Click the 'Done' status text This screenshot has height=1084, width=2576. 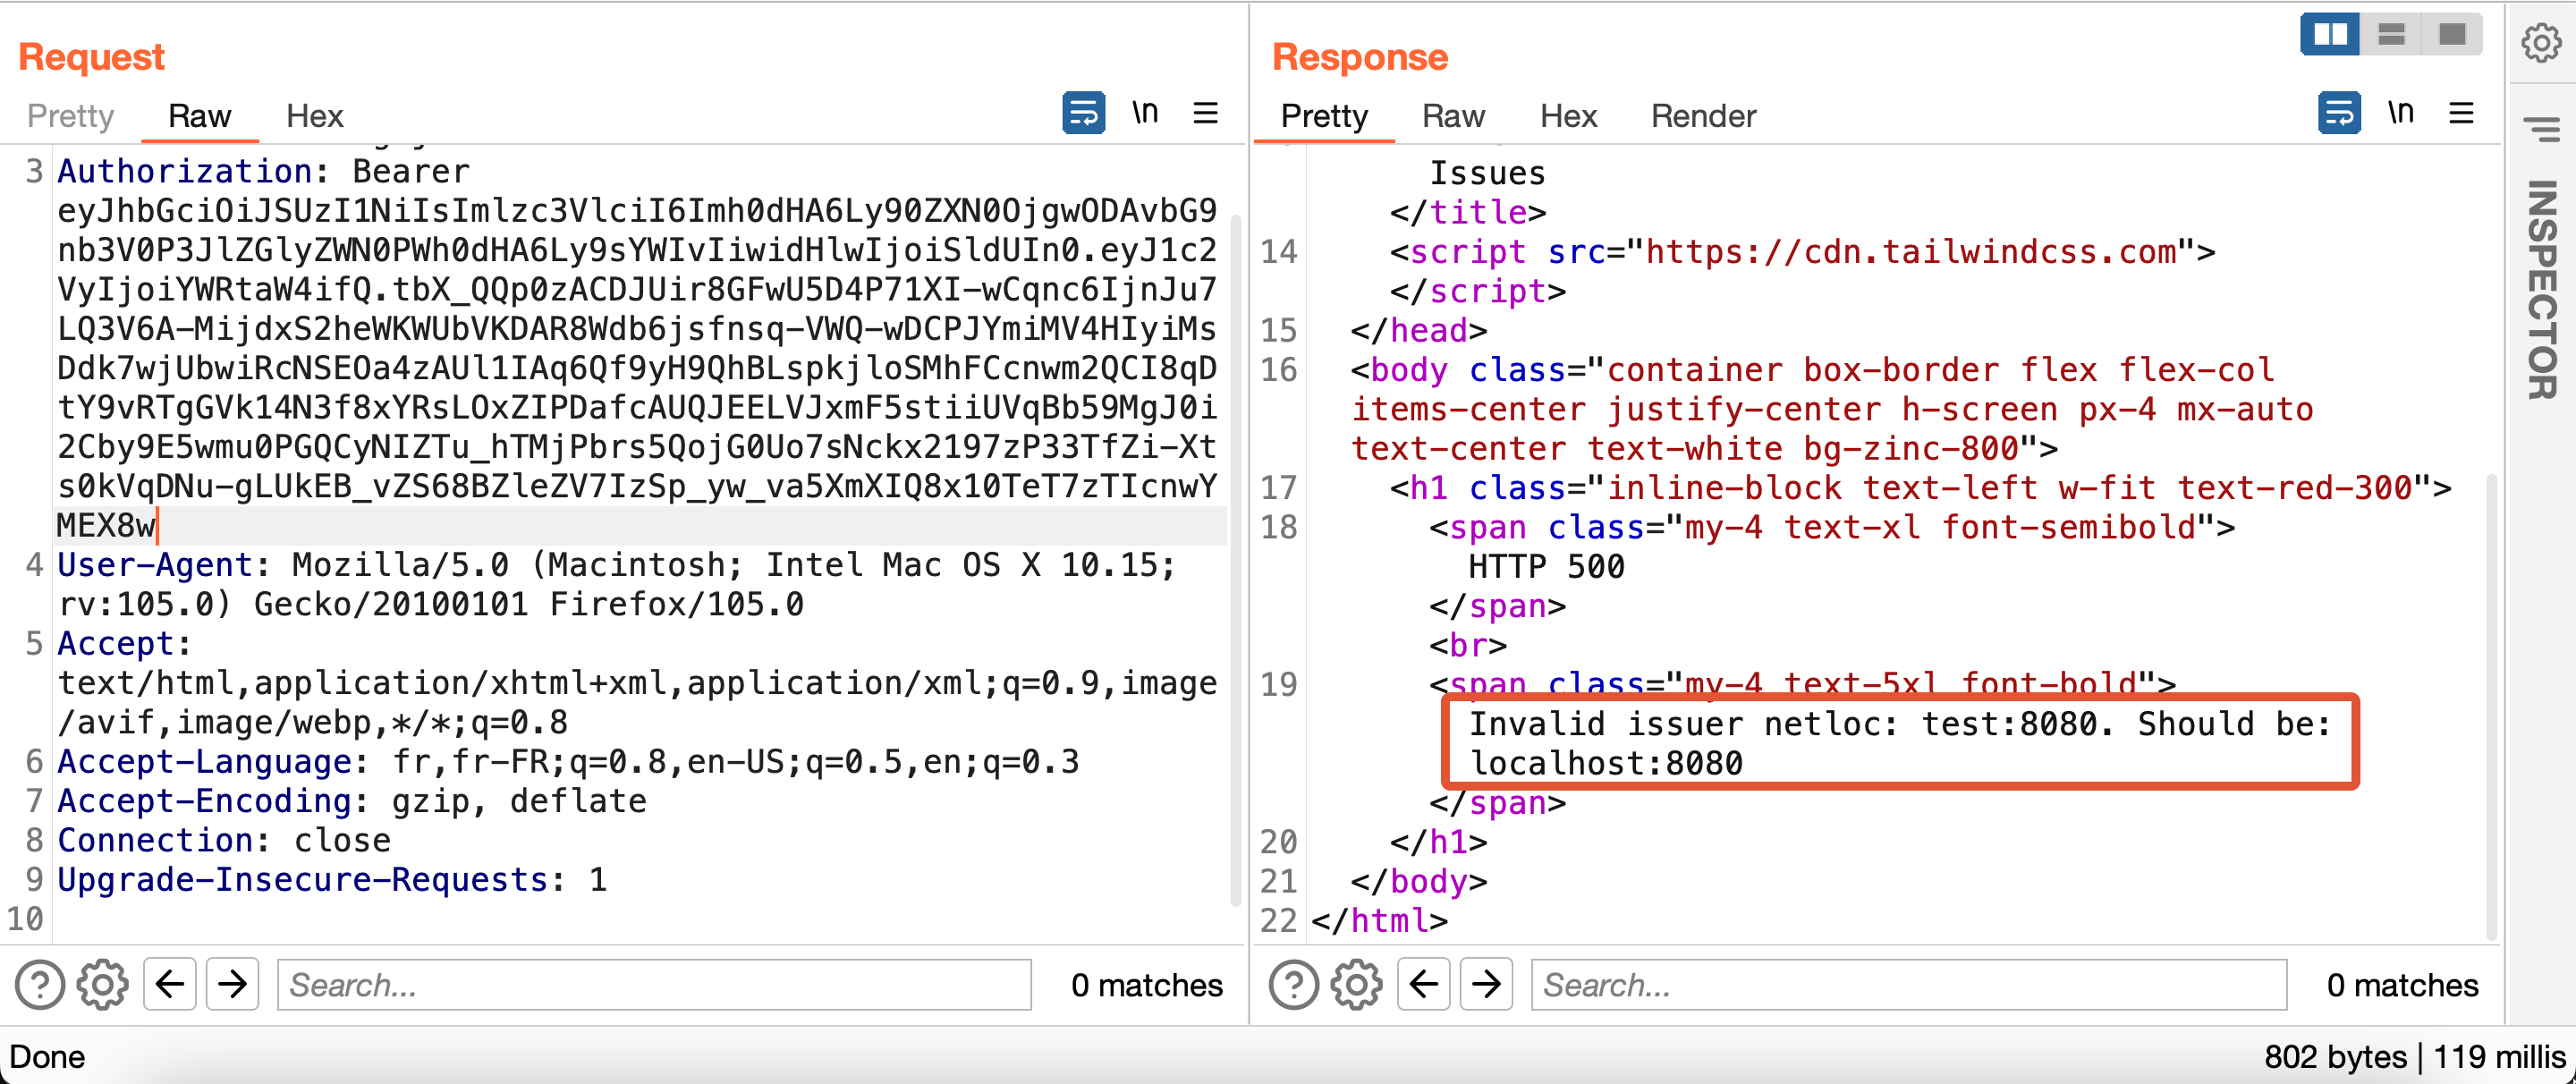click(47, 1057)
